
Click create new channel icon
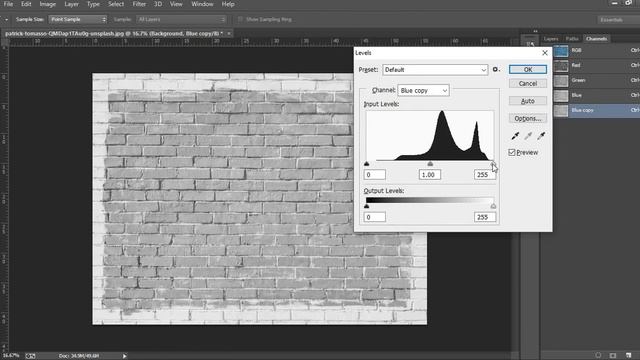point(629,356)
